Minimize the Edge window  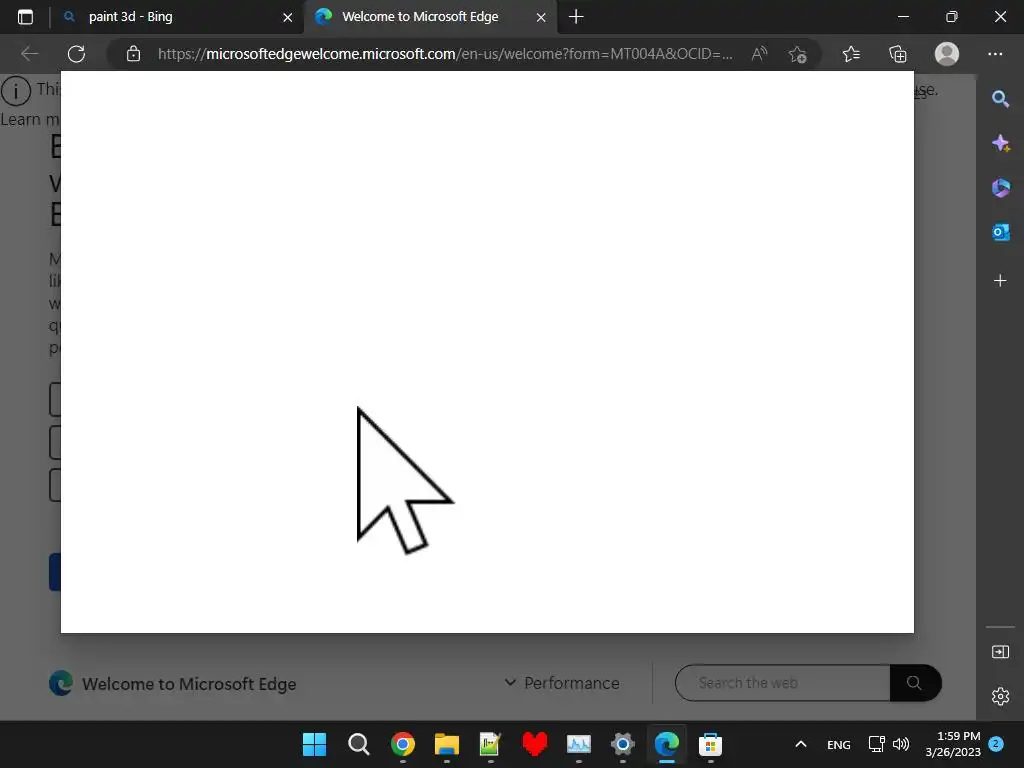point(903,17)
